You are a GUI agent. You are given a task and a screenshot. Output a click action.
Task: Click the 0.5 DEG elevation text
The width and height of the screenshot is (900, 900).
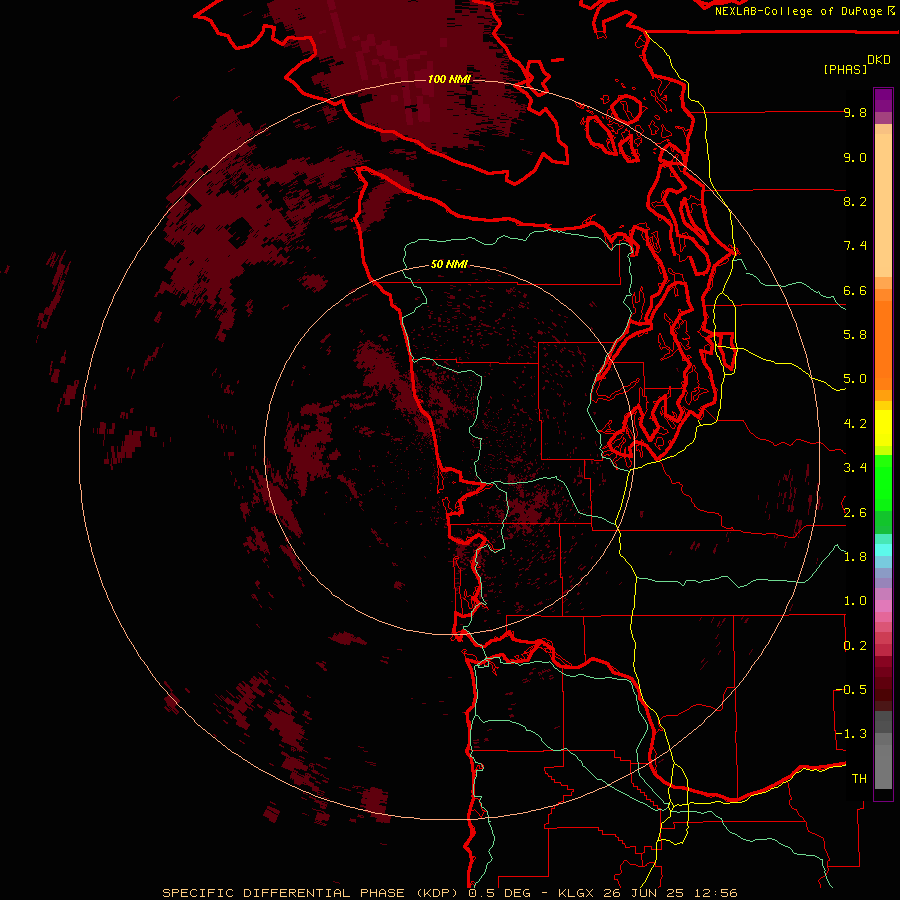(499, 893)
